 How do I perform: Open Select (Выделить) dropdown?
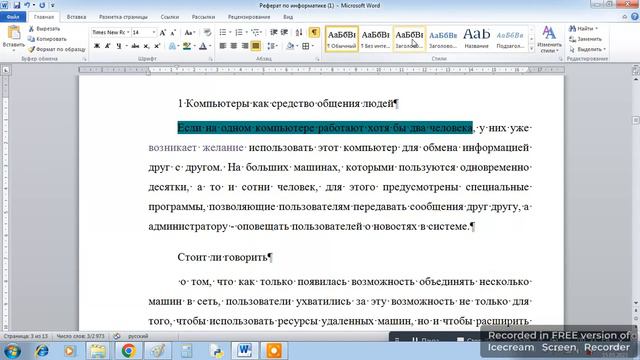[587, 49]
